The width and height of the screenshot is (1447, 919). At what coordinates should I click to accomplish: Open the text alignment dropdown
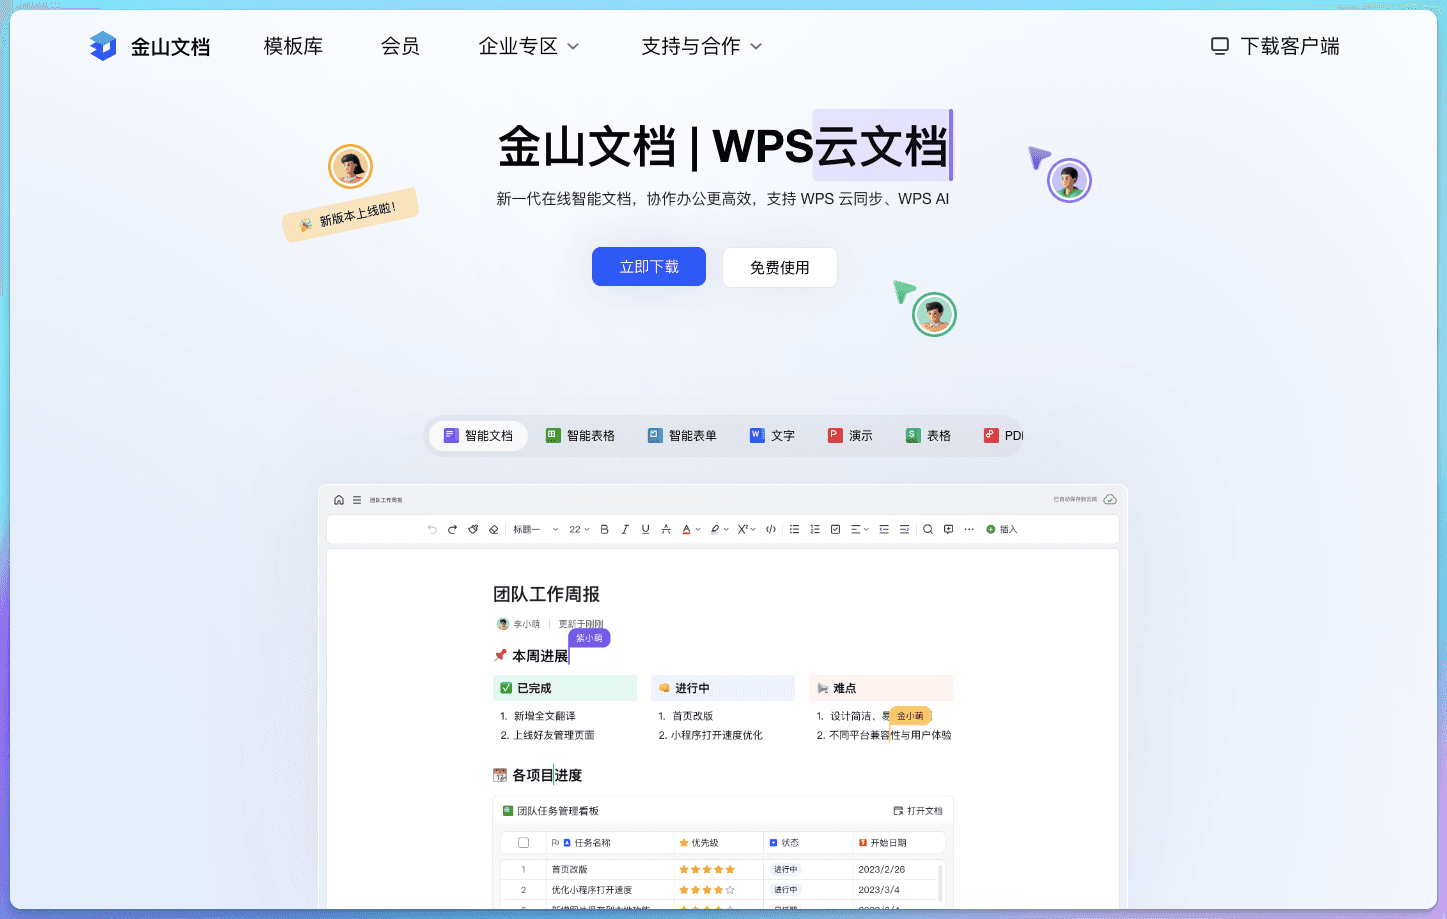pos(859,529)
